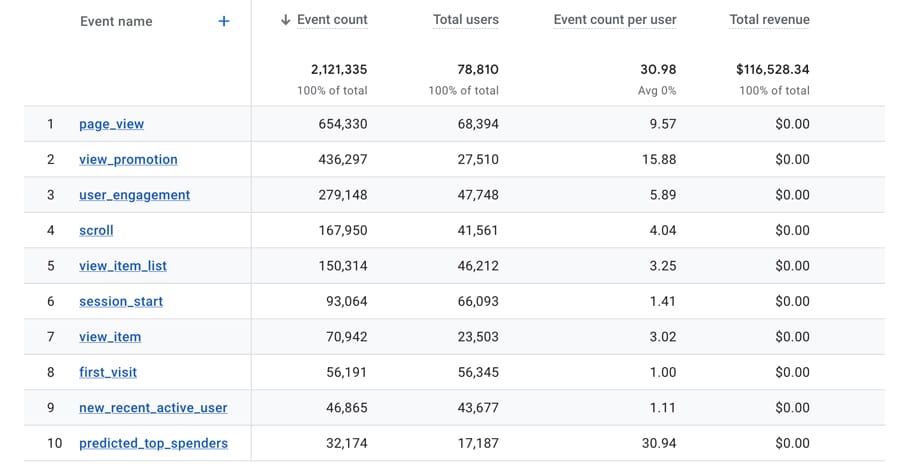Click the 1.11 per-user cell
The width and height of the screenshot is (912, 465).
[x=663, y=408]
